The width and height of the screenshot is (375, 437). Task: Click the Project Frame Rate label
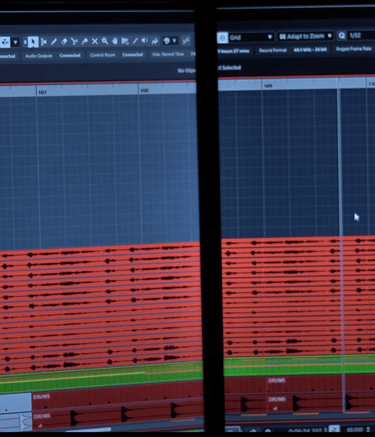click(x=354, y=49)
